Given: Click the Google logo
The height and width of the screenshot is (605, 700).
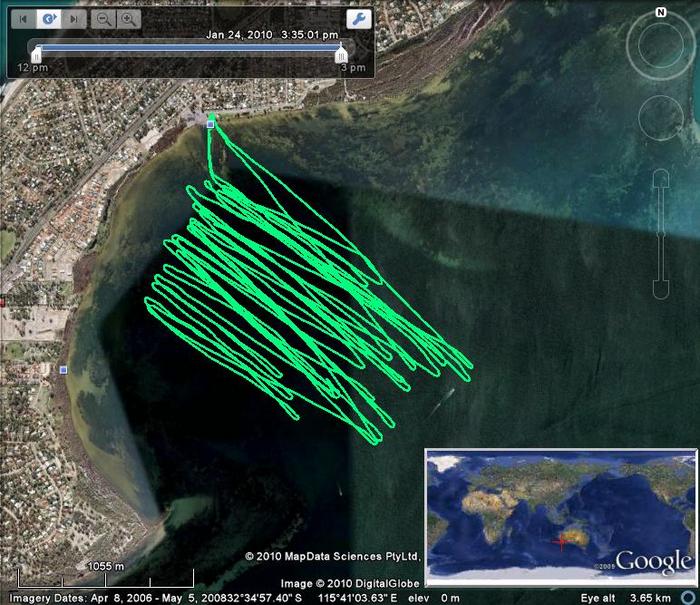Looking at the screenshot, I should point(652,561).
